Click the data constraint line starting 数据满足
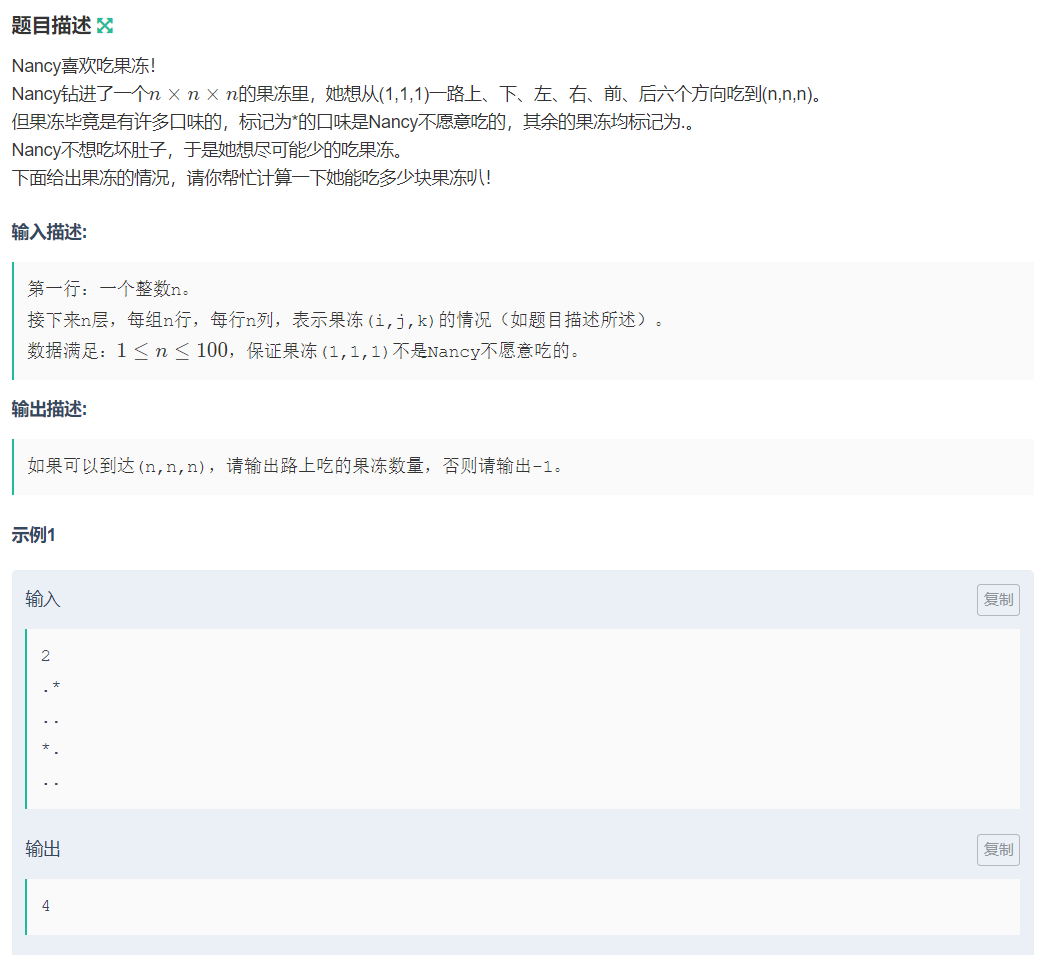 click(x=304, y=350)
